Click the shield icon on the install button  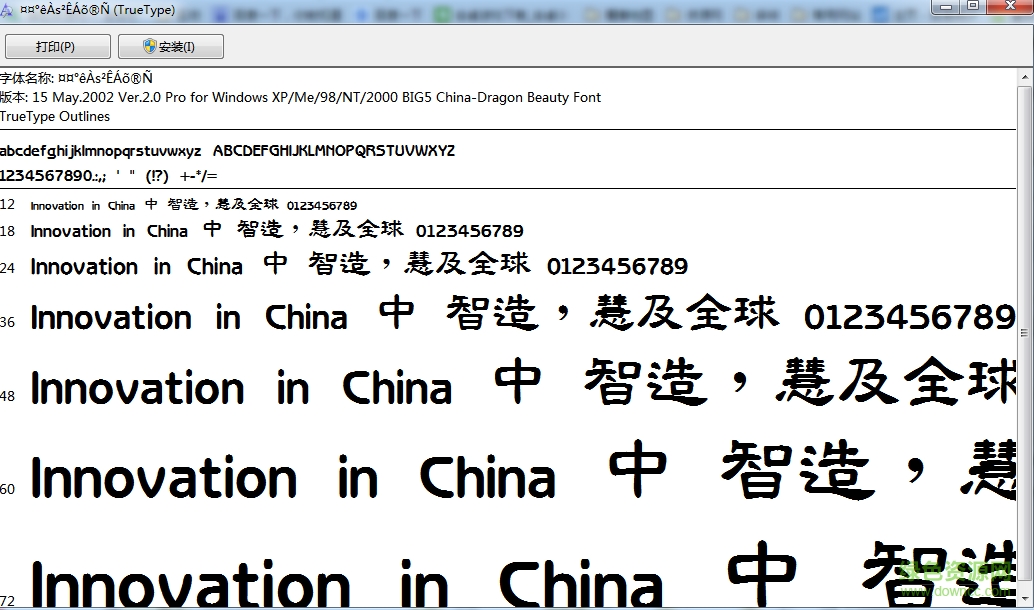point(149,47)
